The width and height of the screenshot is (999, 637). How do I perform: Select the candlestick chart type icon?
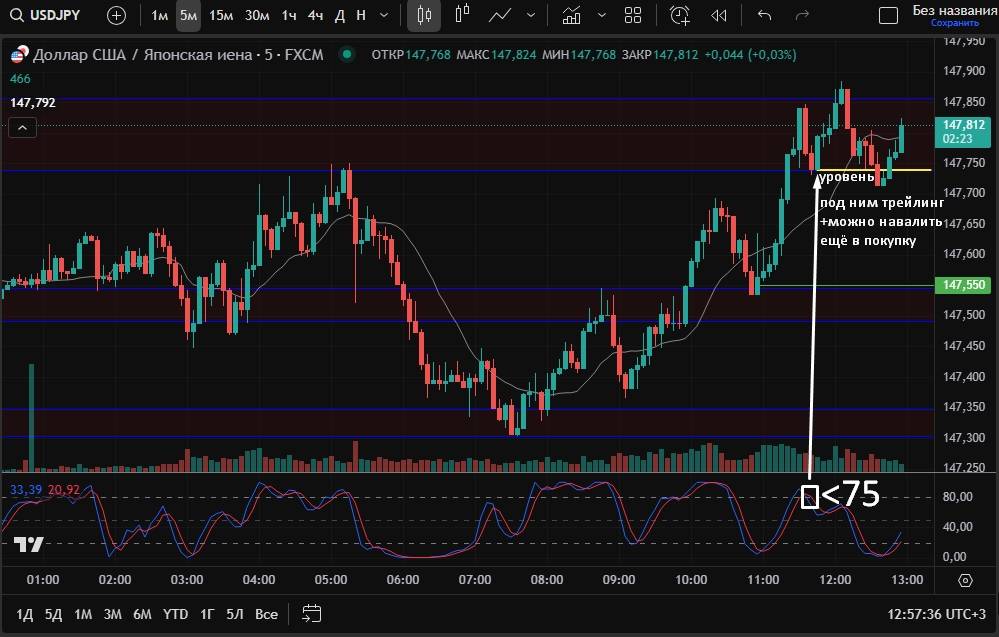pos(424,15)
